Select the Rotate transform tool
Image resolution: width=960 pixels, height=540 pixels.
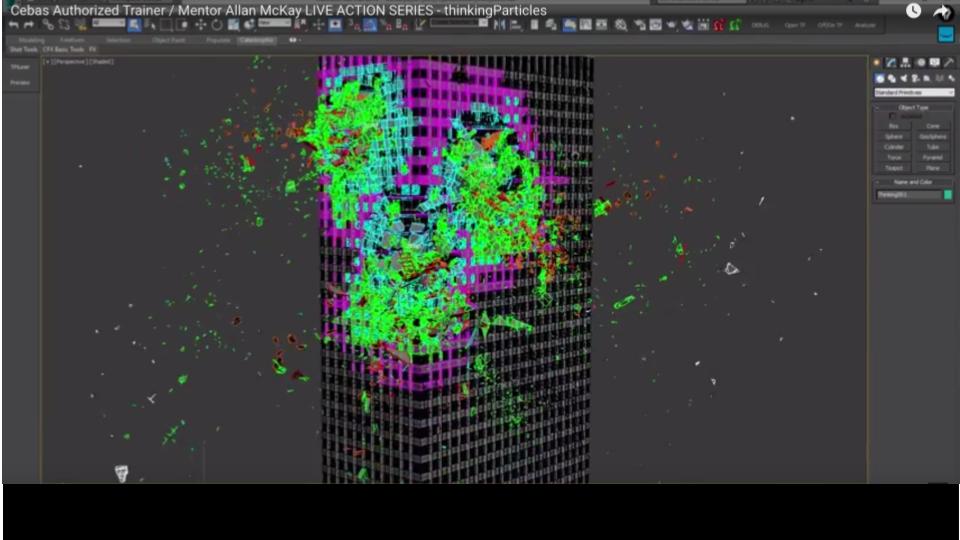tap(216, 25)
